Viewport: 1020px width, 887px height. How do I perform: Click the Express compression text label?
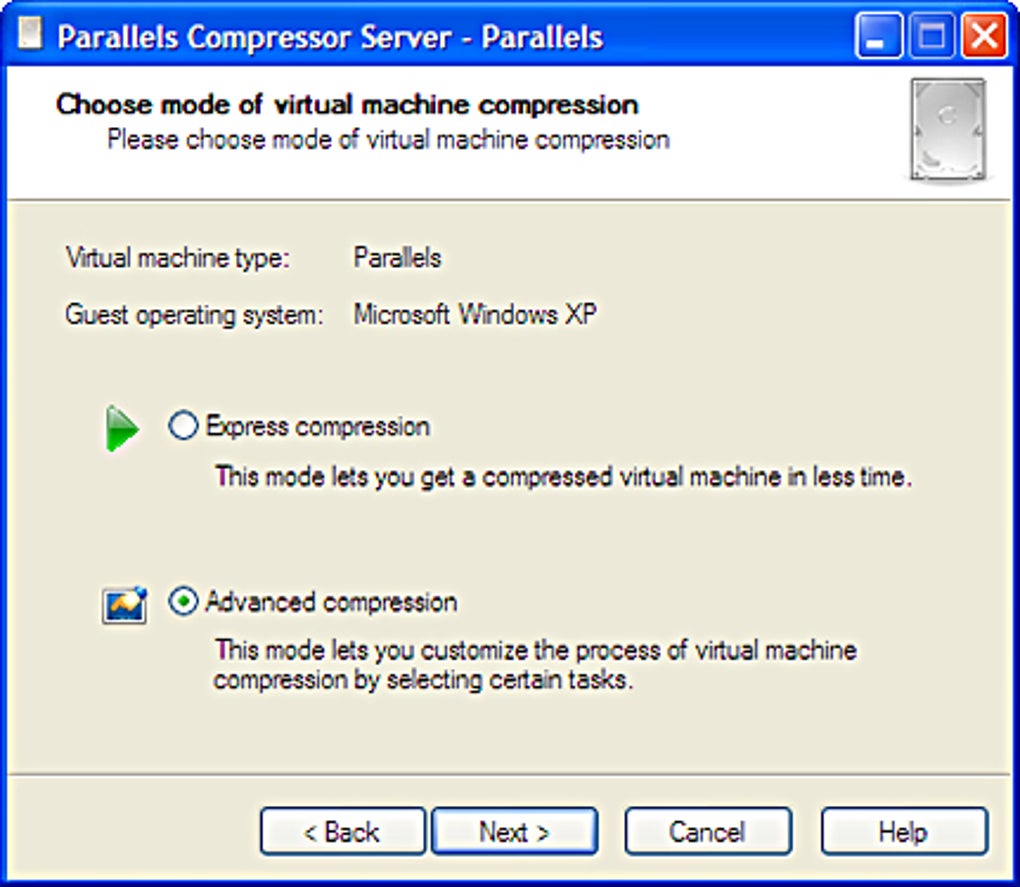(x=315, y=425)
